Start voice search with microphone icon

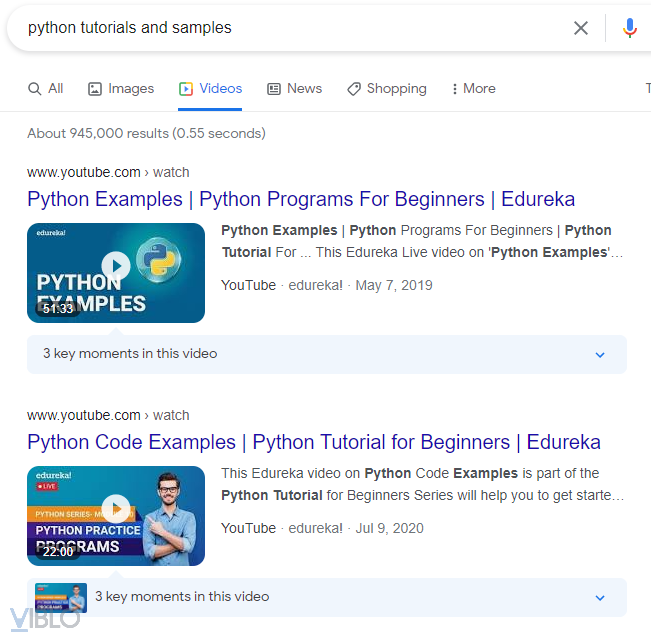[629, 28]
